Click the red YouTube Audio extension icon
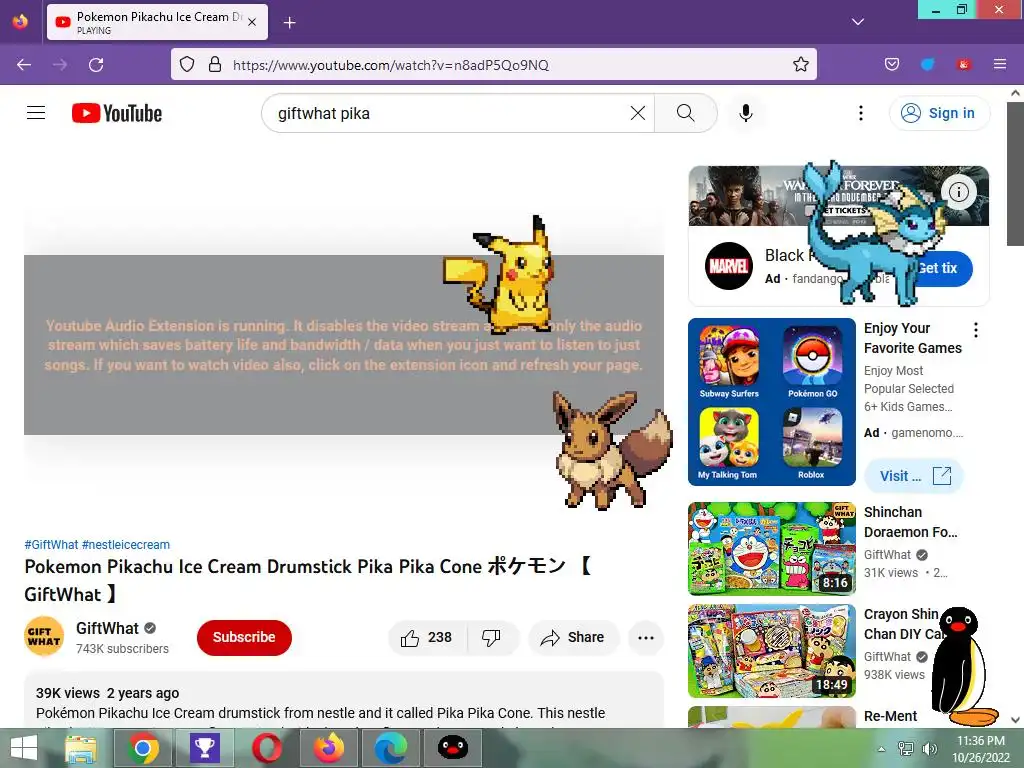The width and height of the screenshot is (1024, 768). pos(963,64)
